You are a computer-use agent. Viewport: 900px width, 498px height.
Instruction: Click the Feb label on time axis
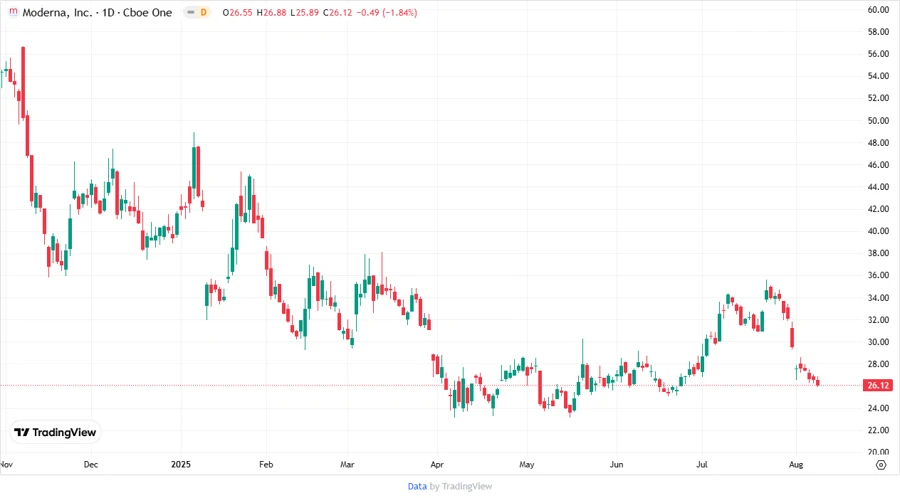coord(266,464)
